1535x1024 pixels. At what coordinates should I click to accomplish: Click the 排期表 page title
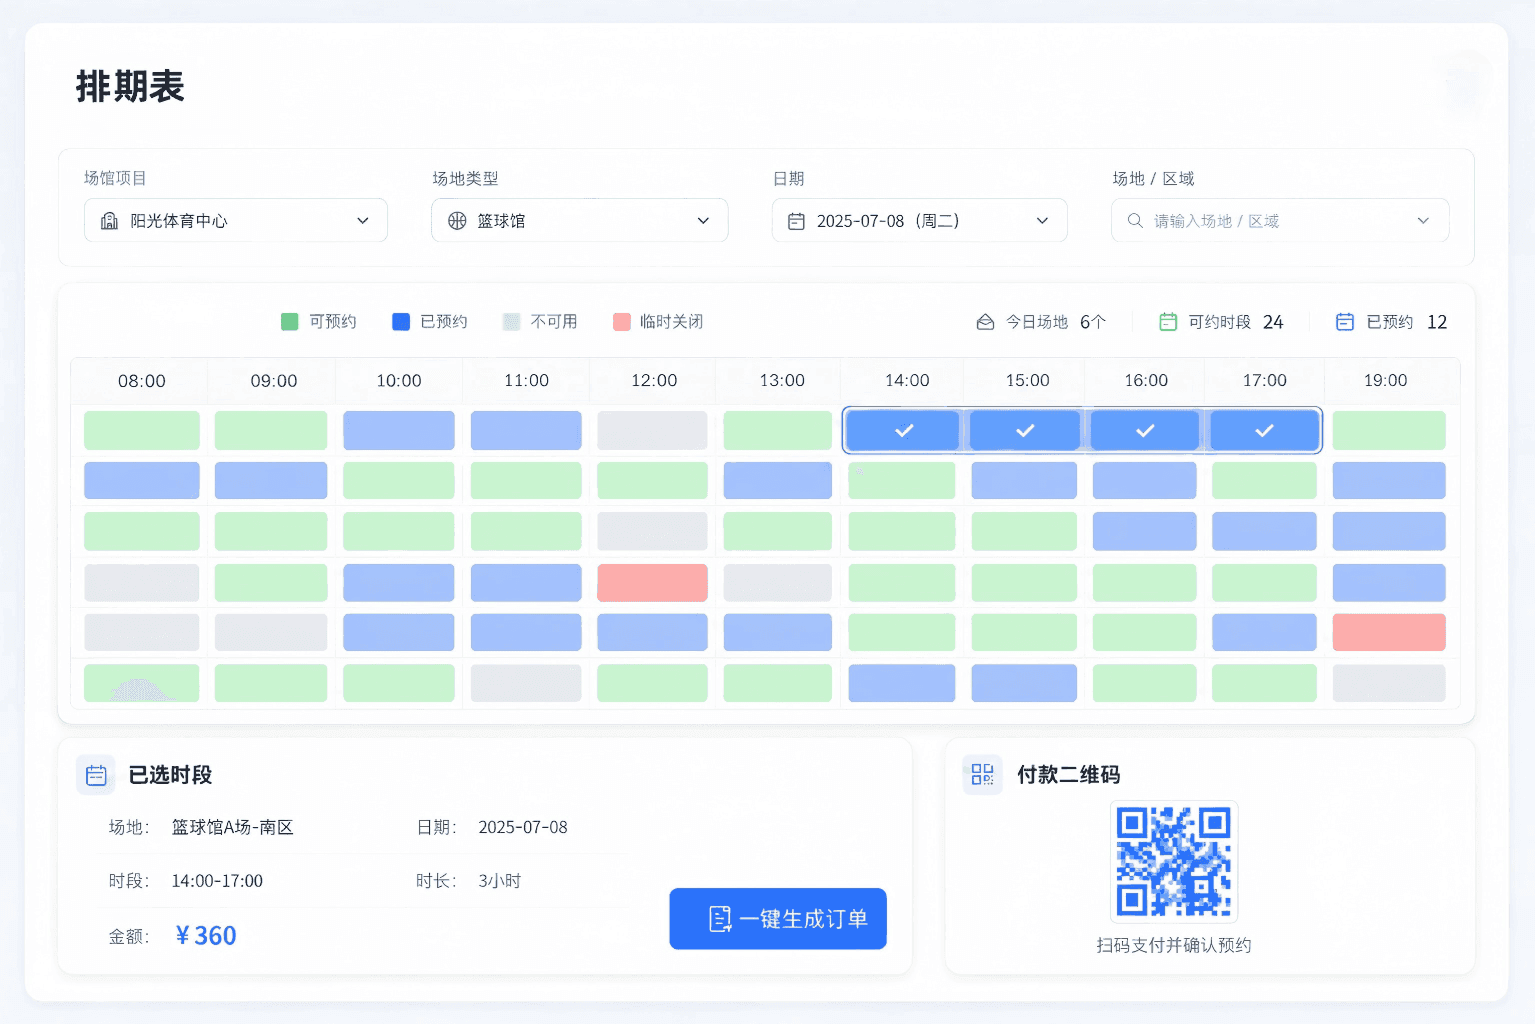pyautogui.click(x=131, y=87)
